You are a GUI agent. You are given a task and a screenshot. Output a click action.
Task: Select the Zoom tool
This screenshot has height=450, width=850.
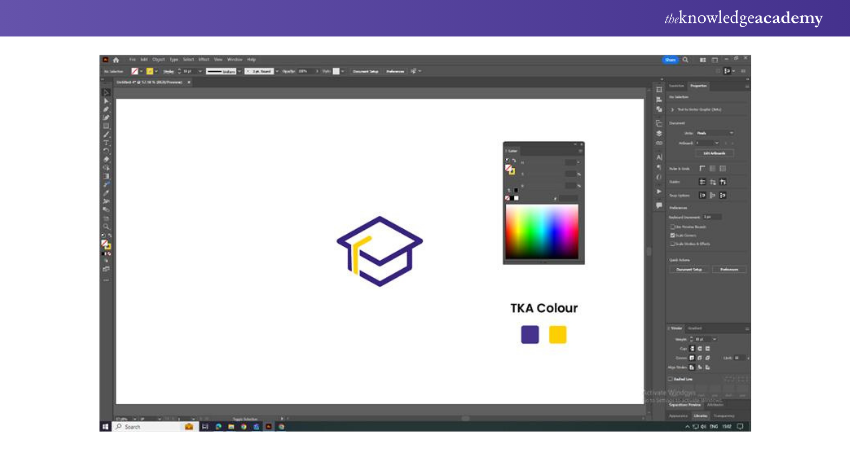(x=106, y=226)
